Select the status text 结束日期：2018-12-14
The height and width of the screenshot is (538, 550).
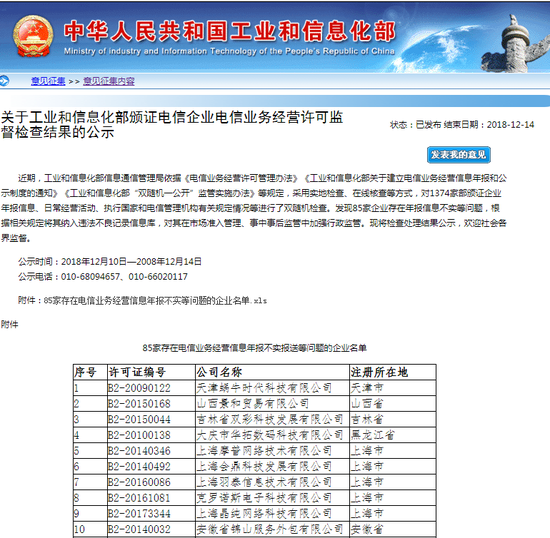(489, 125)
